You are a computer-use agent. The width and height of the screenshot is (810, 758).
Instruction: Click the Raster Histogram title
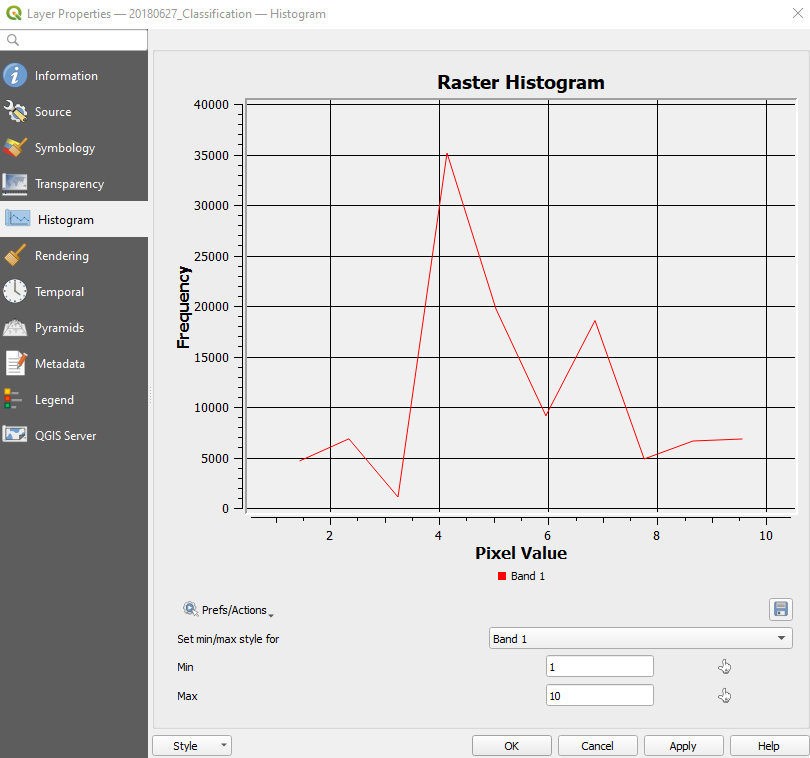point(521,83)
